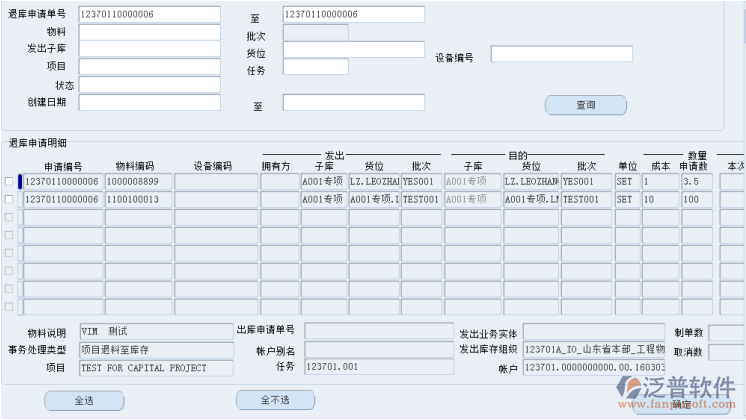
Task: Click the 设备编号 input field
Action: 560,54
